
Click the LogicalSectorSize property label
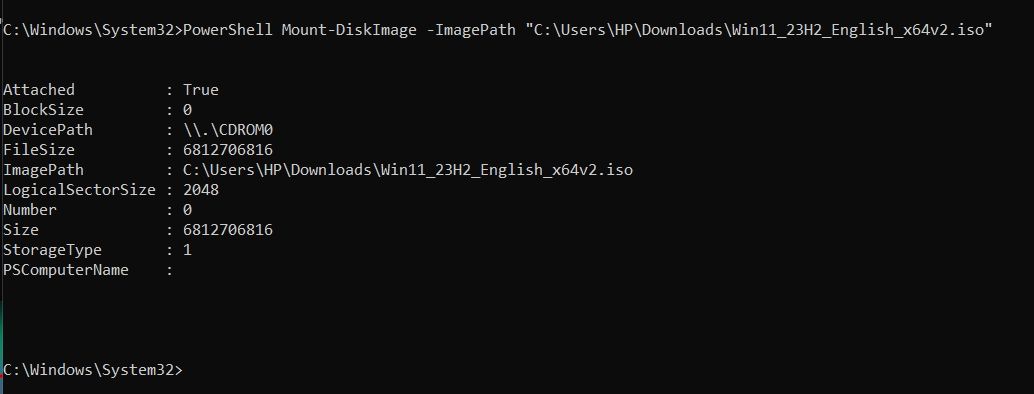(79, 190)
